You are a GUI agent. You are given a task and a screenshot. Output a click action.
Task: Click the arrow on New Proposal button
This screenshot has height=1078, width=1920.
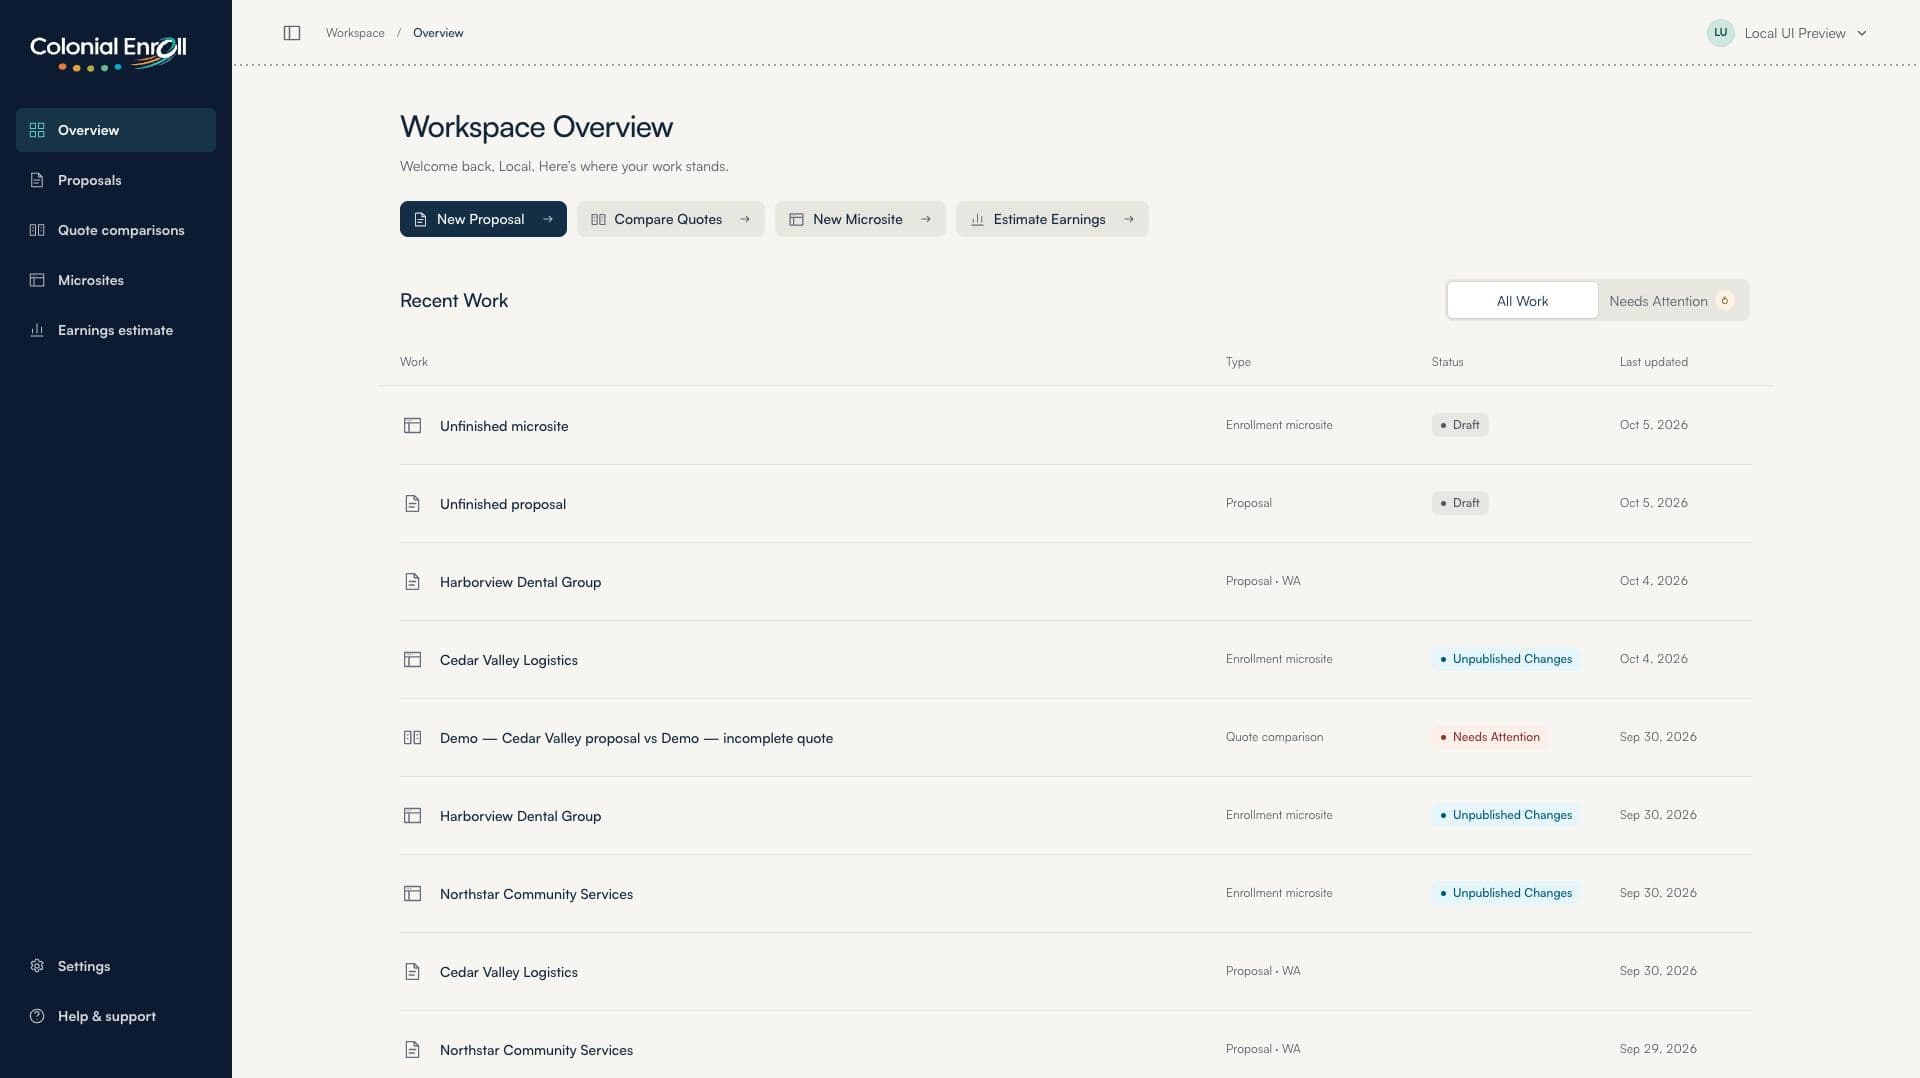coord(547,219)
